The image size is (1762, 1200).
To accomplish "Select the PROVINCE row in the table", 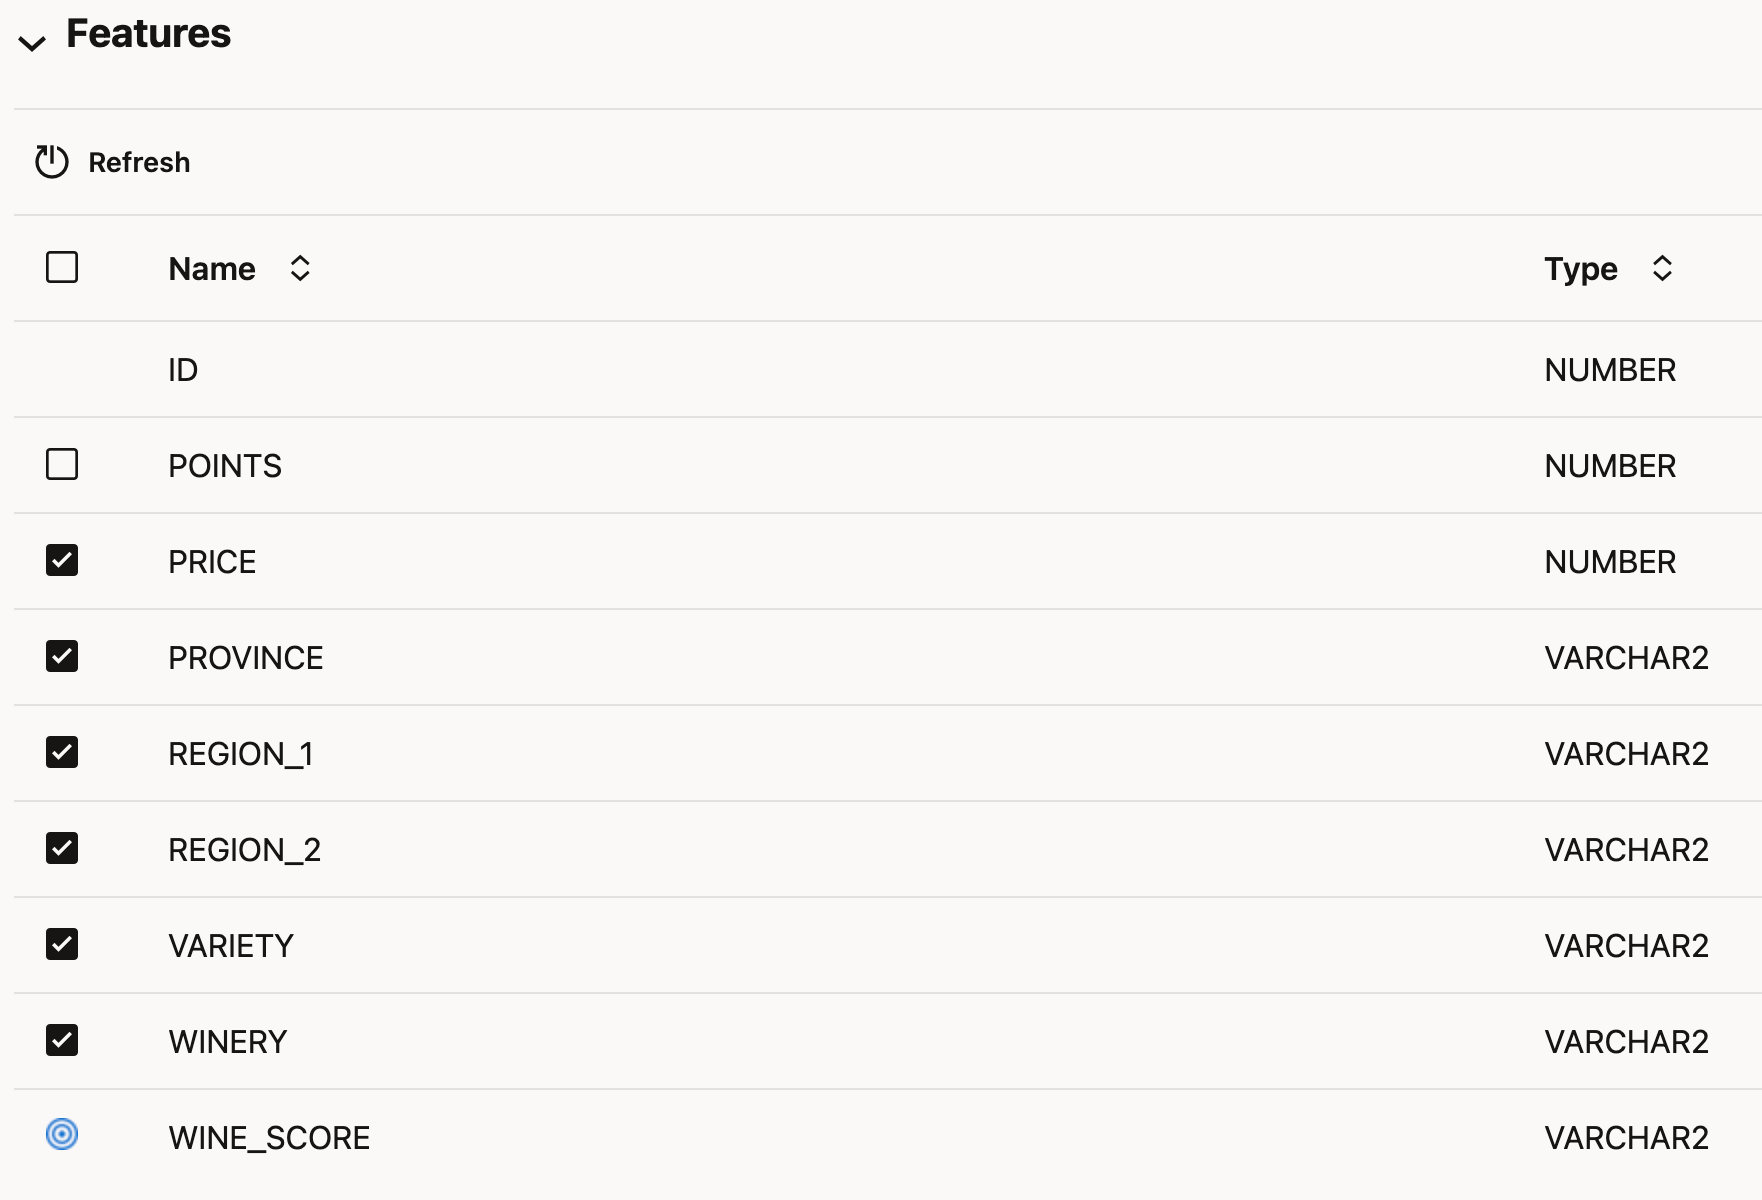I will tap(246, 657).
